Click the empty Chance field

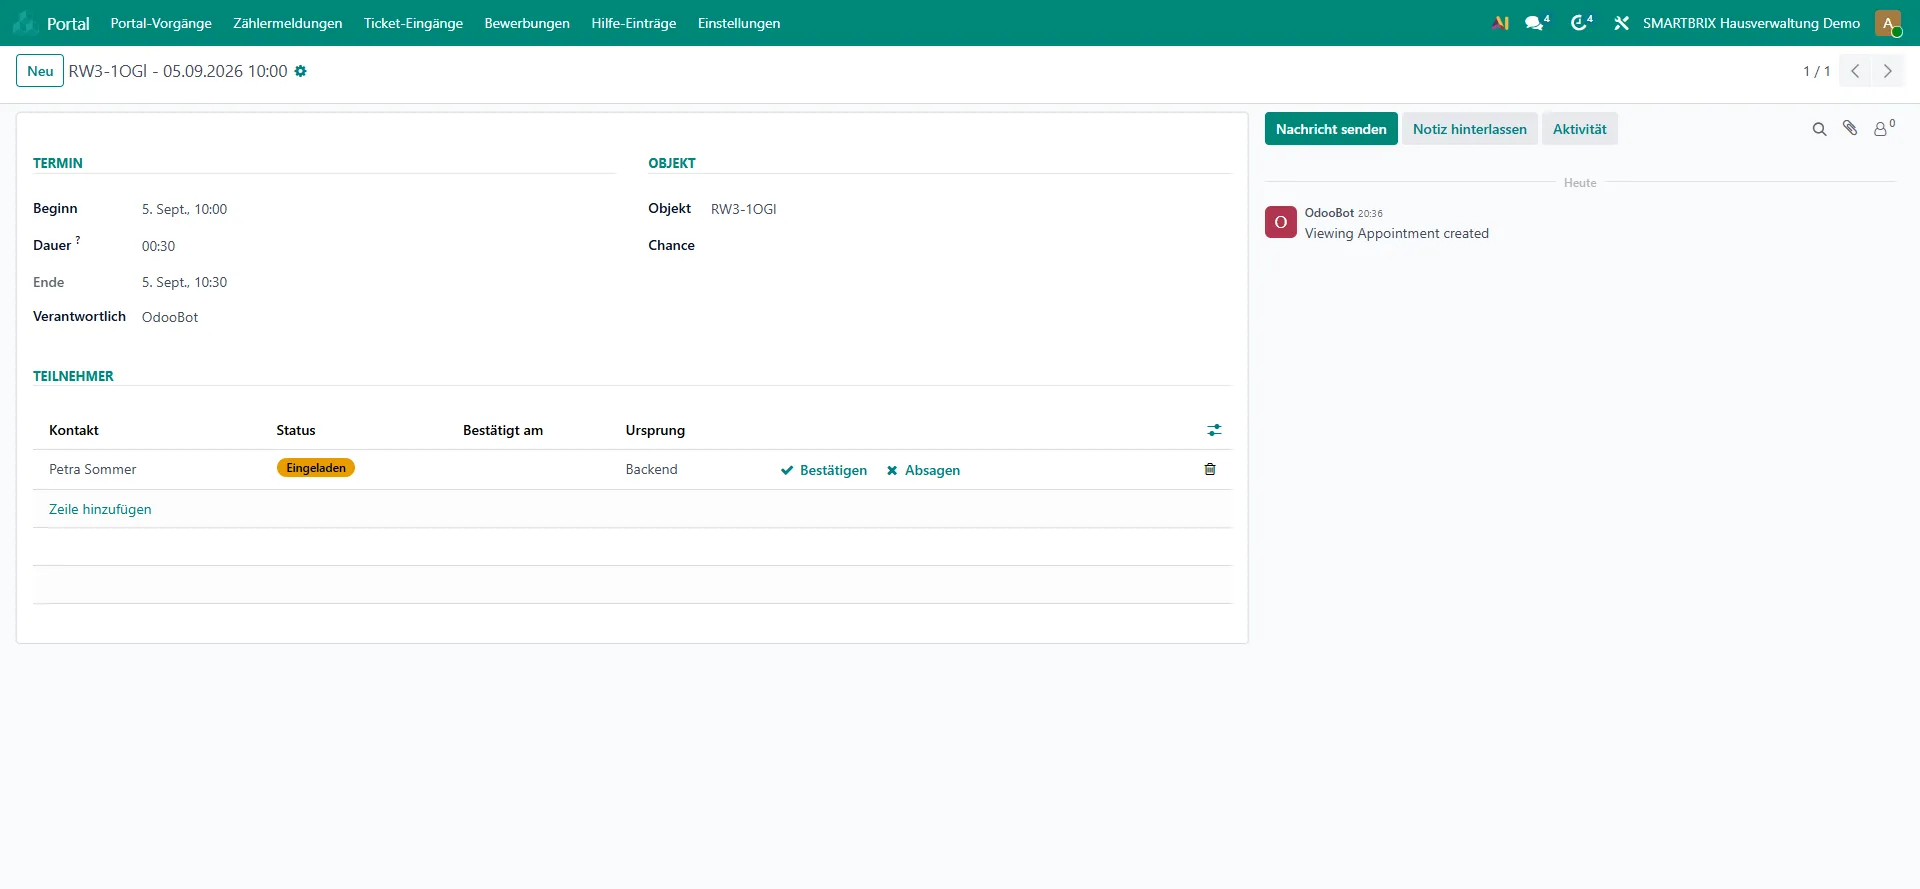971,246
